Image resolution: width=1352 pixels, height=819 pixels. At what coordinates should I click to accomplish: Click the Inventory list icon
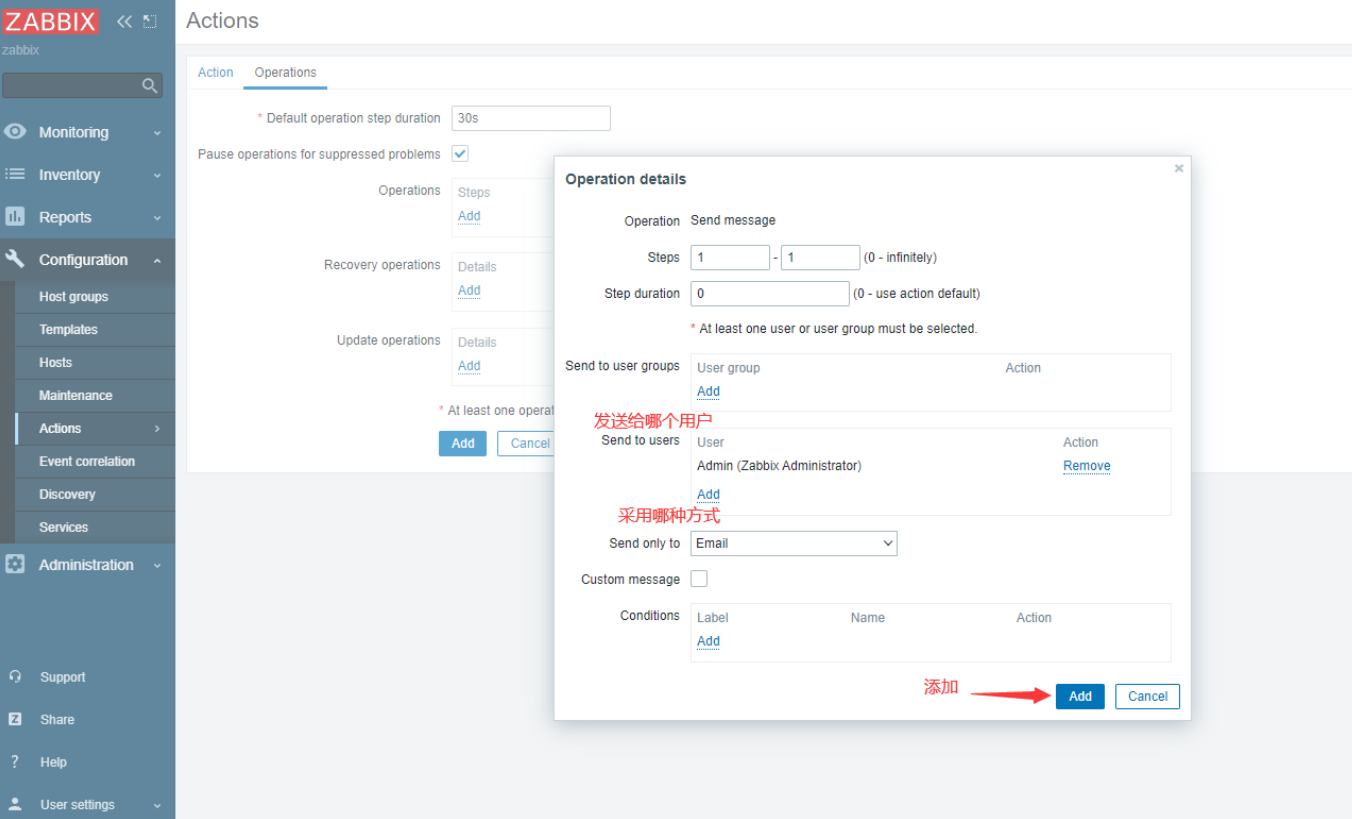pyautogui.click(x=15, y=174)
